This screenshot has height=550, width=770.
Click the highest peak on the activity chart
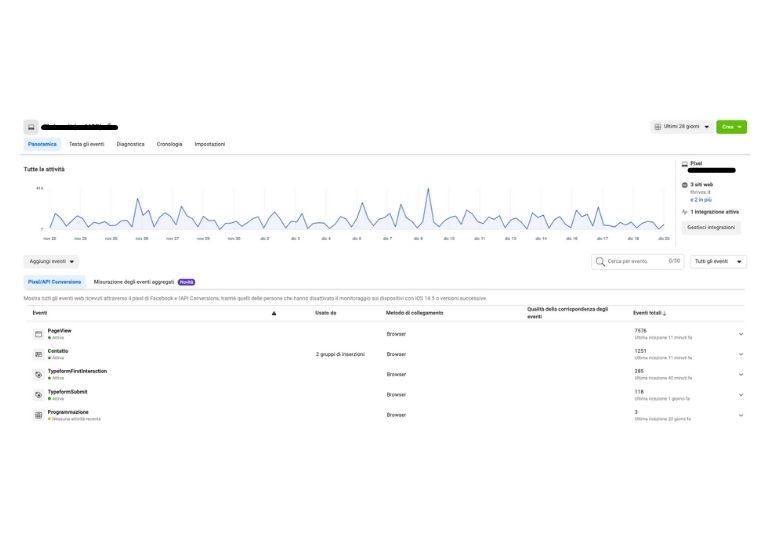428,189
